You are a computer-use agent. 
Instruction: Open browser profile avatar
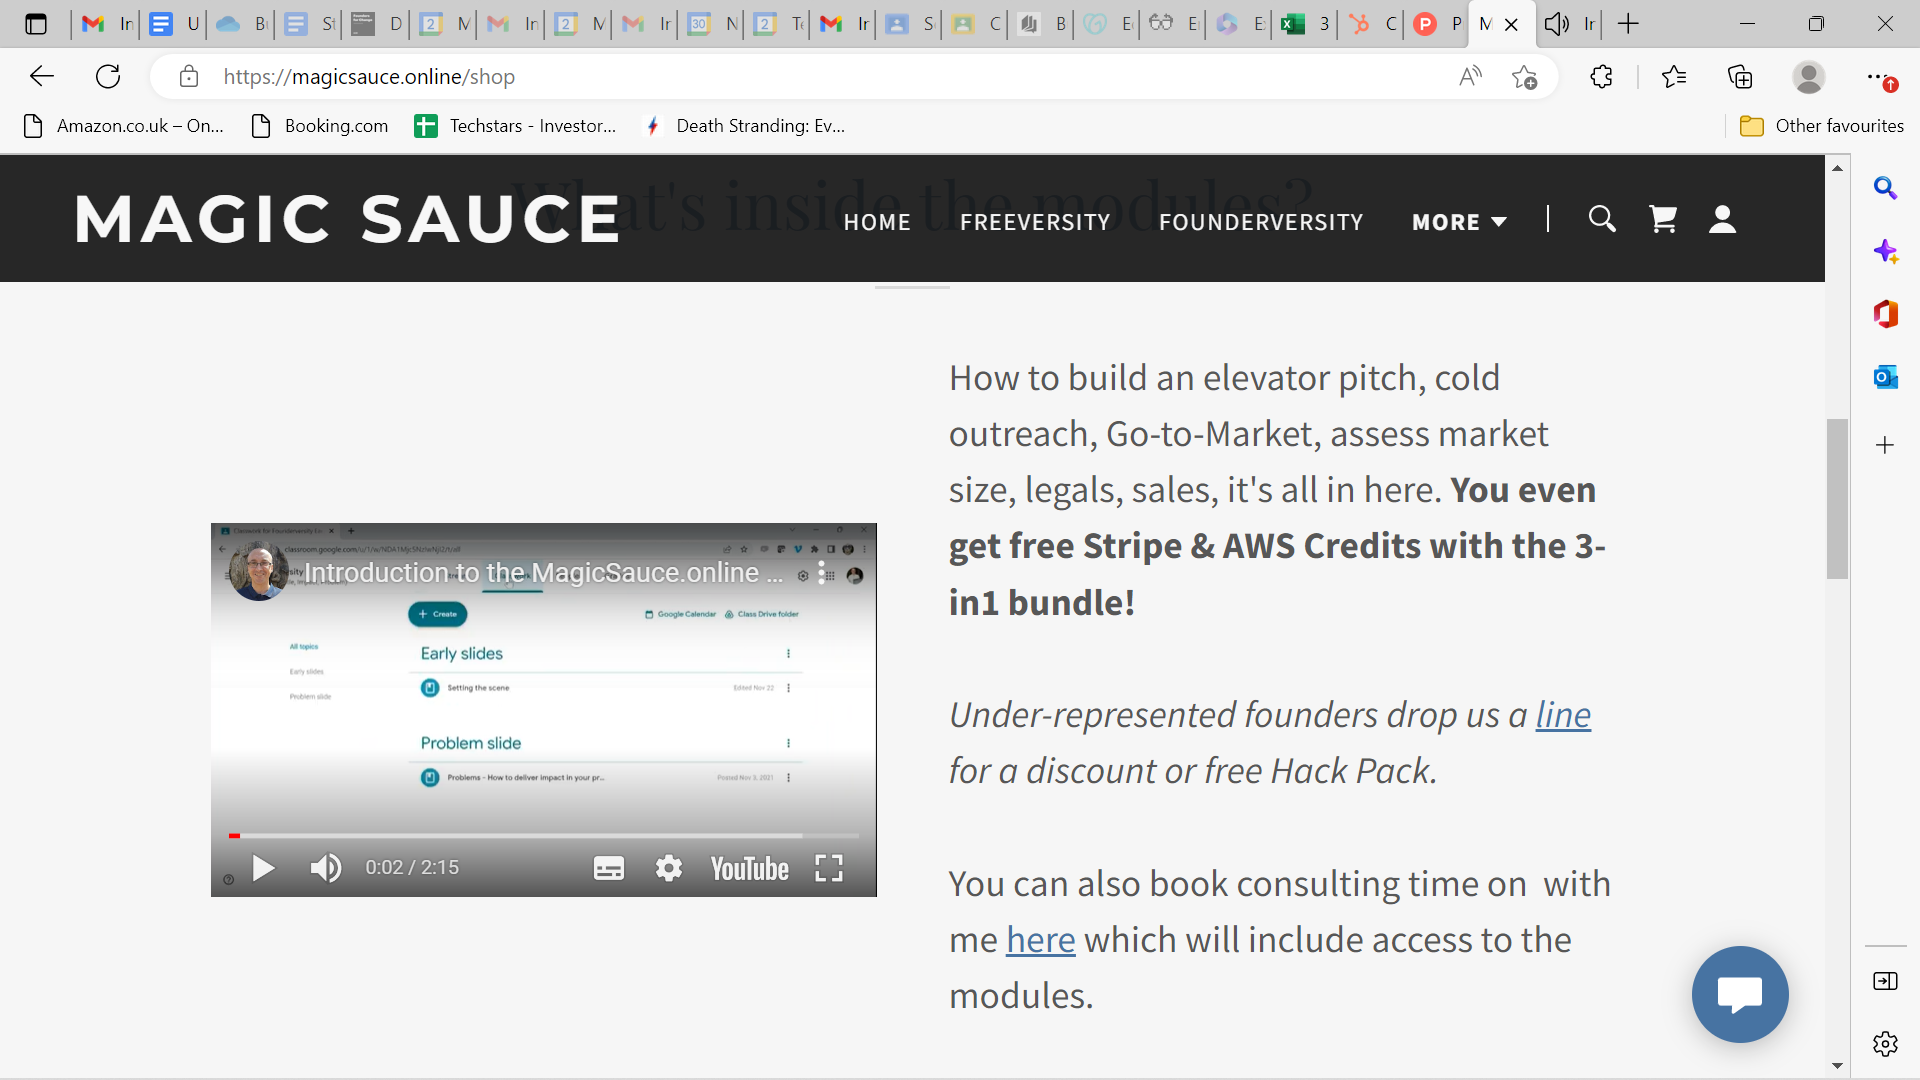coord(1808,77)
